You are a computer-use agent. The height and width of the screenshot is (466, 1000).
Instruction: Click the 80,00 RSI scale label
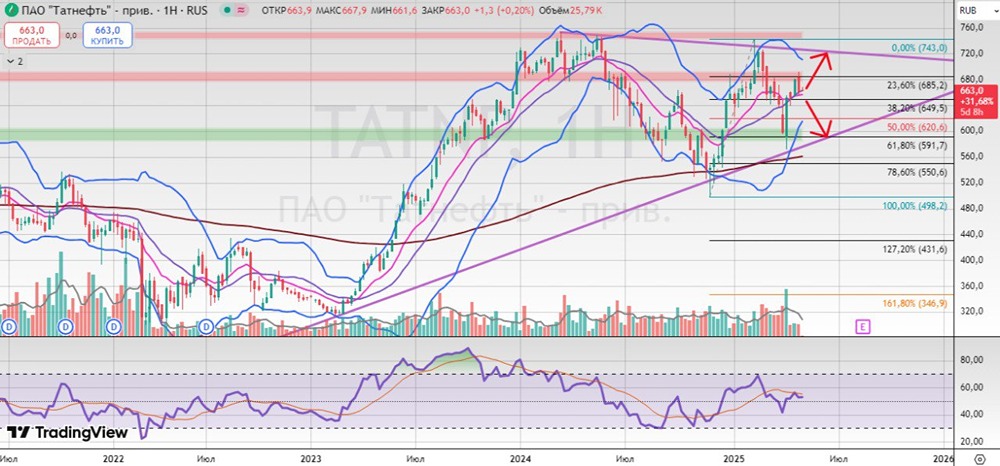pyautogui.click(x=972, y=361)
